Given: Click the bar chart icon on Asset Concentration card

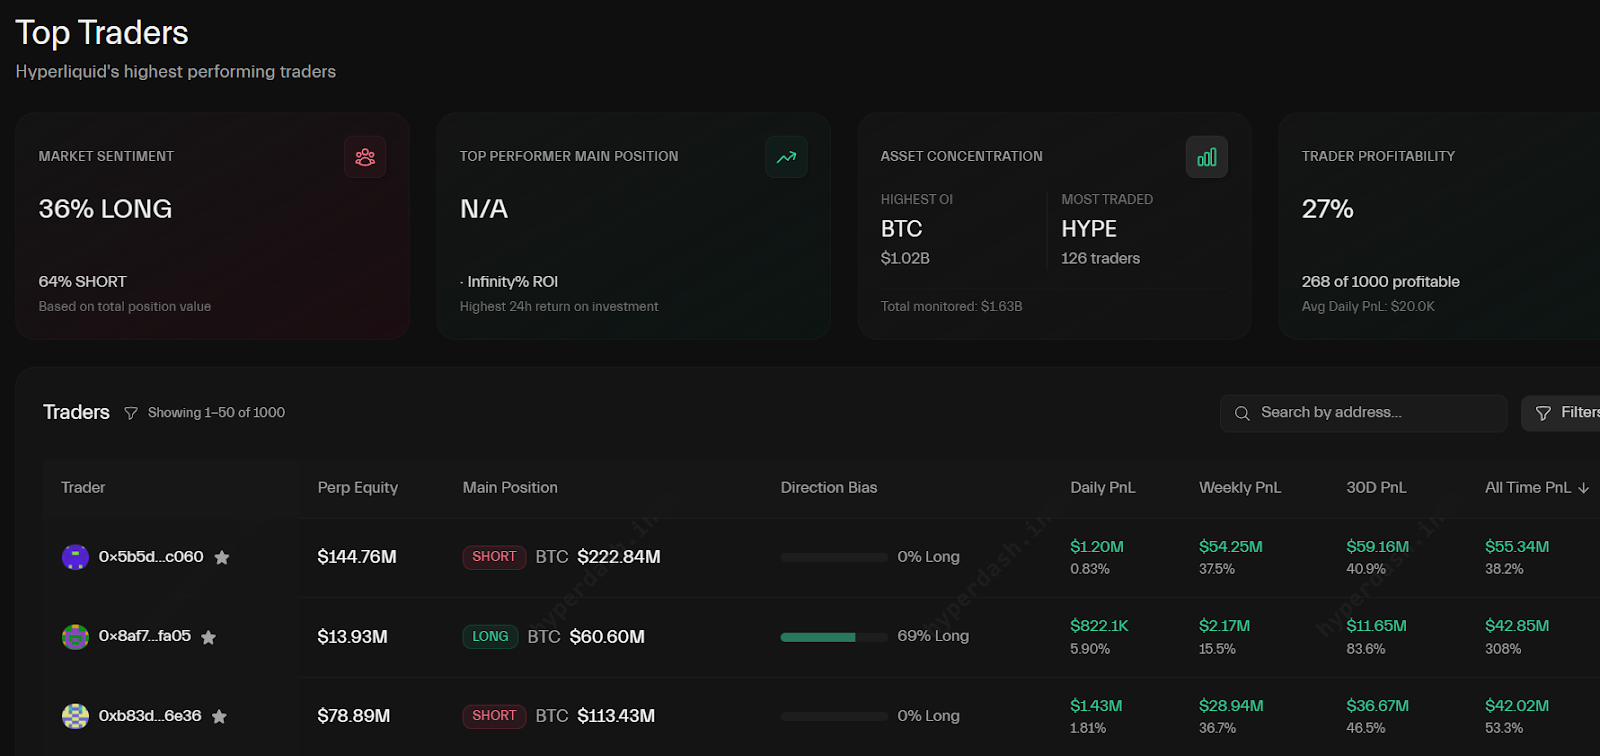Looking at the screenshot, I should [1207, 157].
